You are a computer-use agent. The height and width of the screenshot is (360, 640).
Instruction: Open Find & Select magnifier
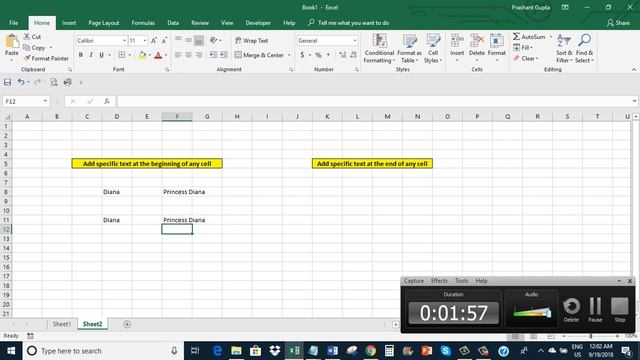584,48
